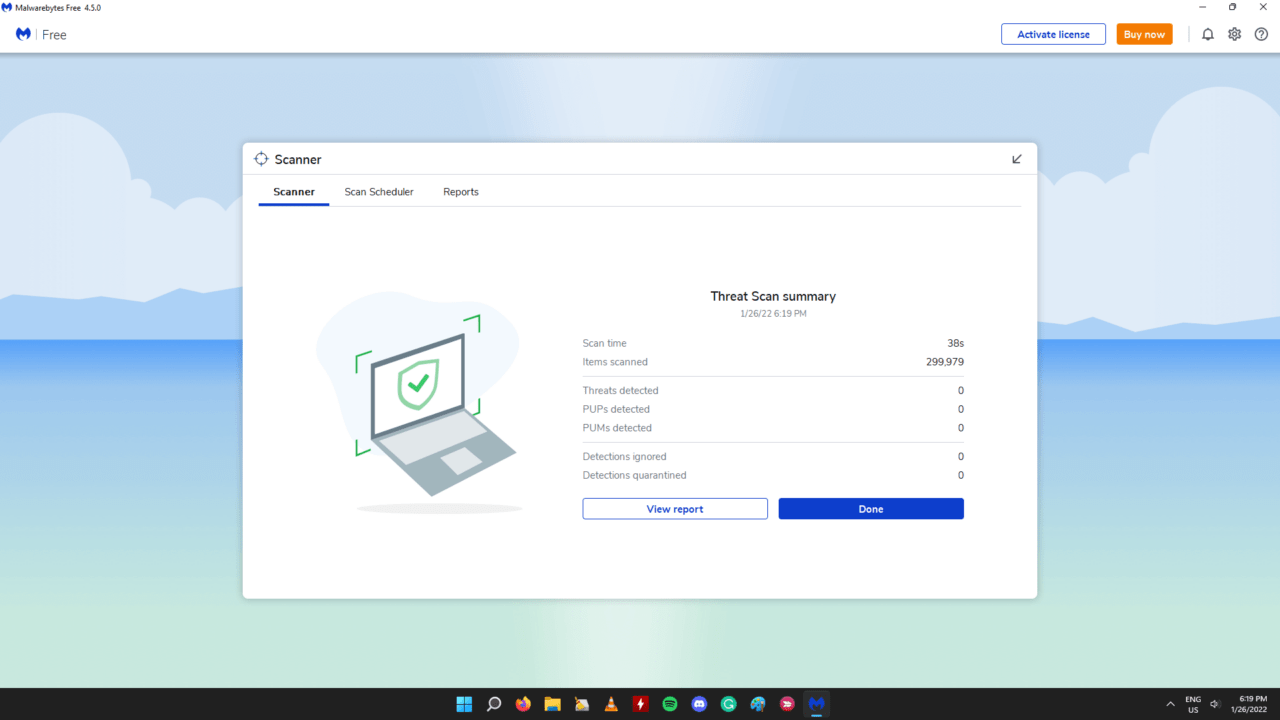The height and width of the screenshot is (720, 1280).
Task: Open Malwarebytes settings gear
Action: pyautogui.click(x=1235, y=34)
